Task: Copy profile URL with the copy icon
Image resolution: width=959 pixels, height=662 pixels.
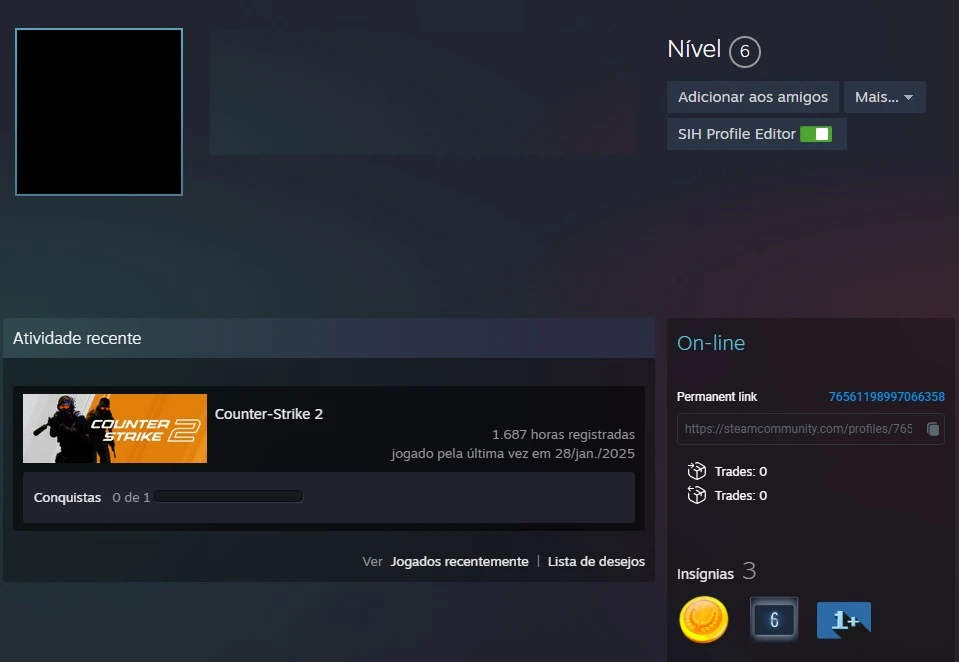Action: pos(932,429)
